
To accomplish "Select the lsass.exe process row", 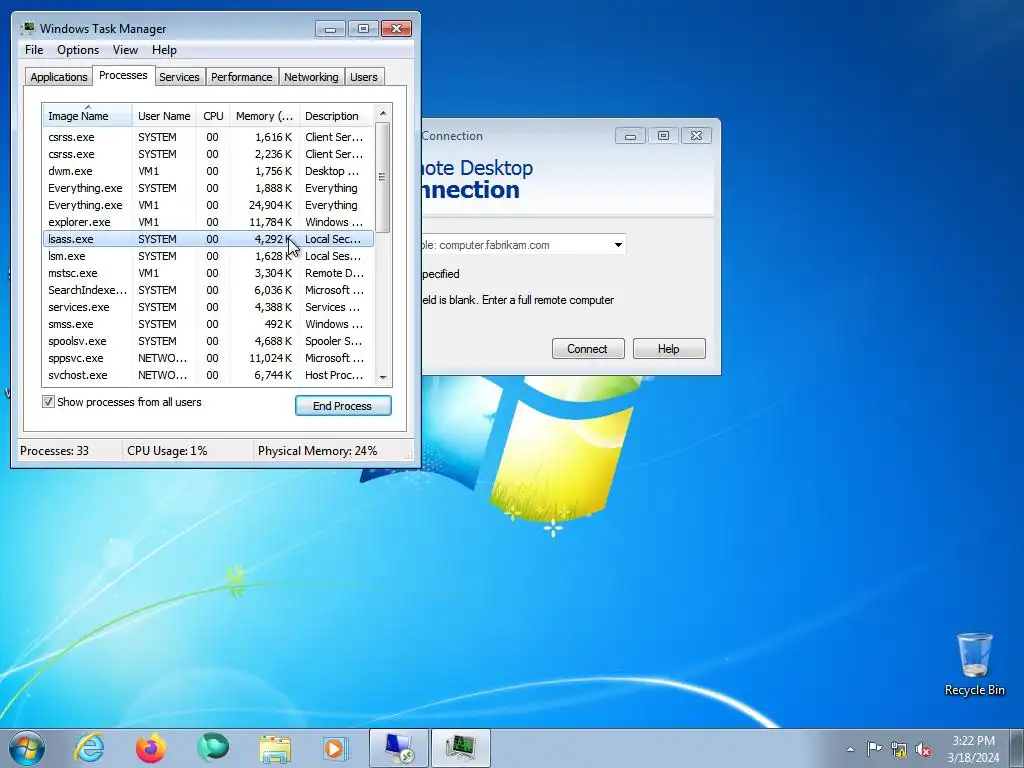I will (x=208, y=239).
